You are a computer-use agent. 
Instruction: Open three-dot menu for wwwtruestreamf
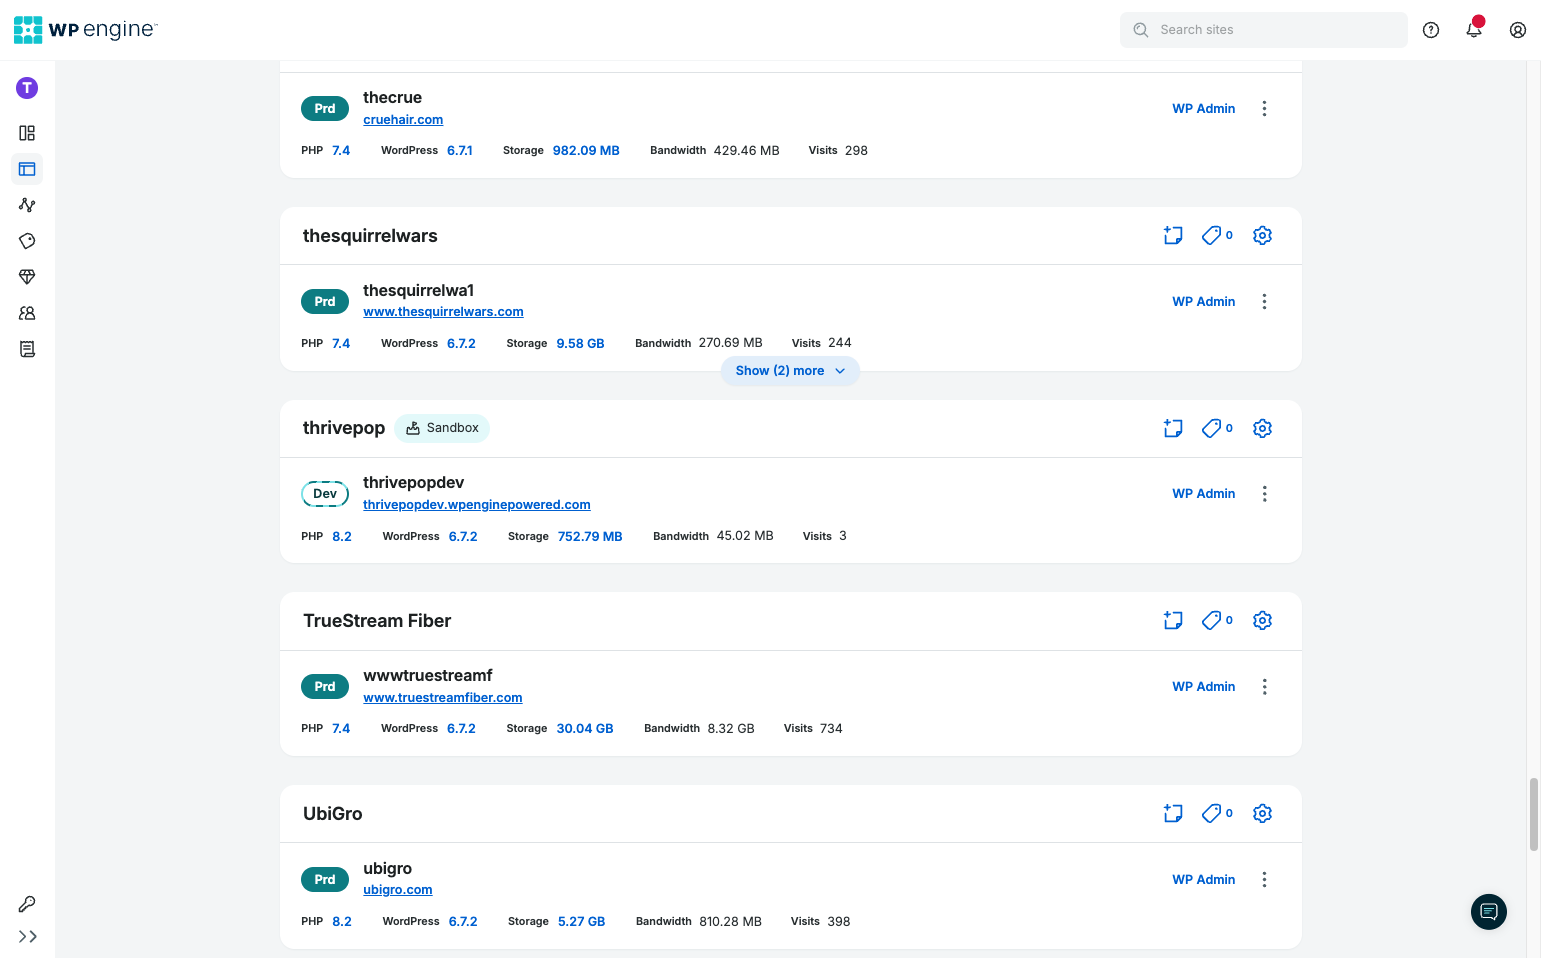coord(1264,686)
